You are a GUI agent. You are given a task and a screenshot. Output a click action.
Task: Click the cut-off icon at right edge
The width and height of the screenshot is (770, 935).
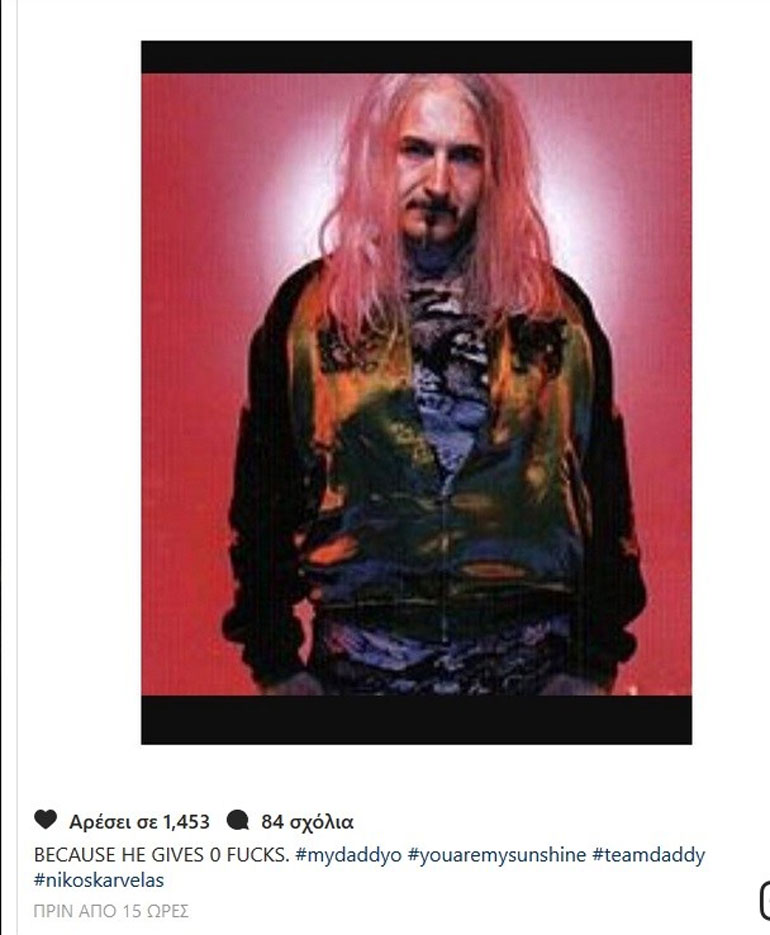point(765,900)
